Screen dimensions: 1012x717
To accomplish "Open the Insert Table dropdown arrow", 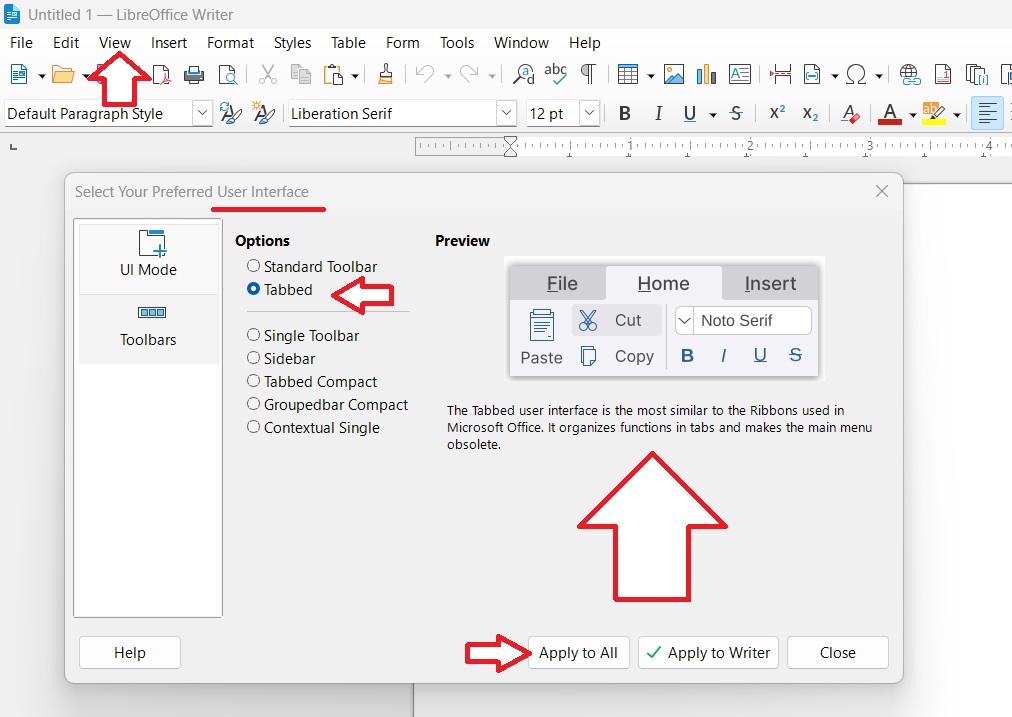I will (651, 76).
